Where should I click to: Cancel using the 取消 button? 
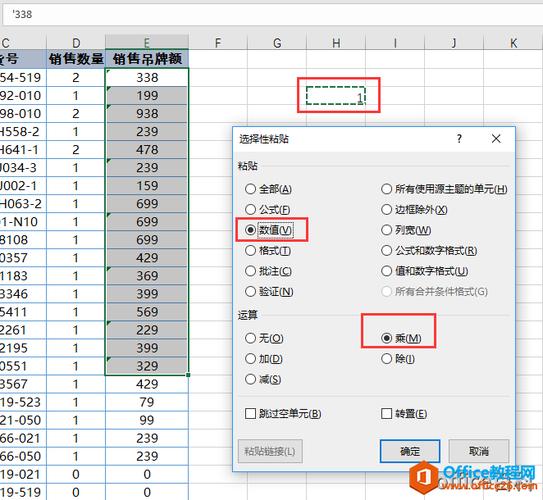point(479,451)
